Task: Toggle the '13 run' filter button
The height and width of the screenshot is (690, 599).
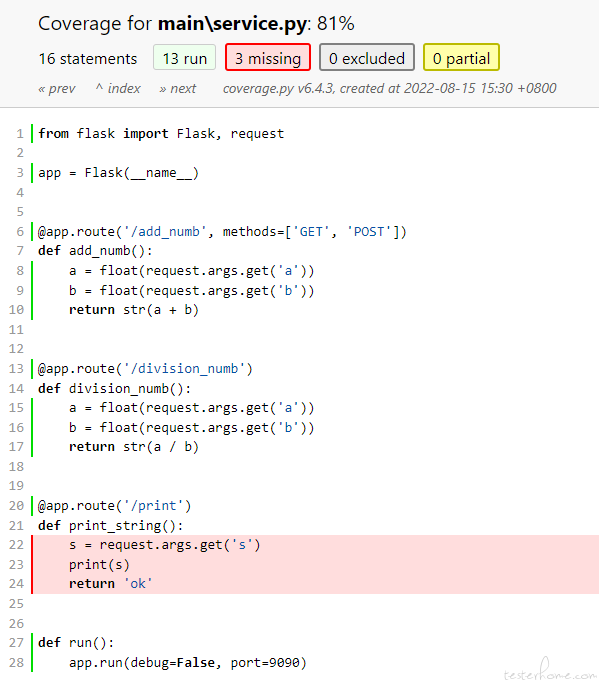Action: tap(184, 58)
